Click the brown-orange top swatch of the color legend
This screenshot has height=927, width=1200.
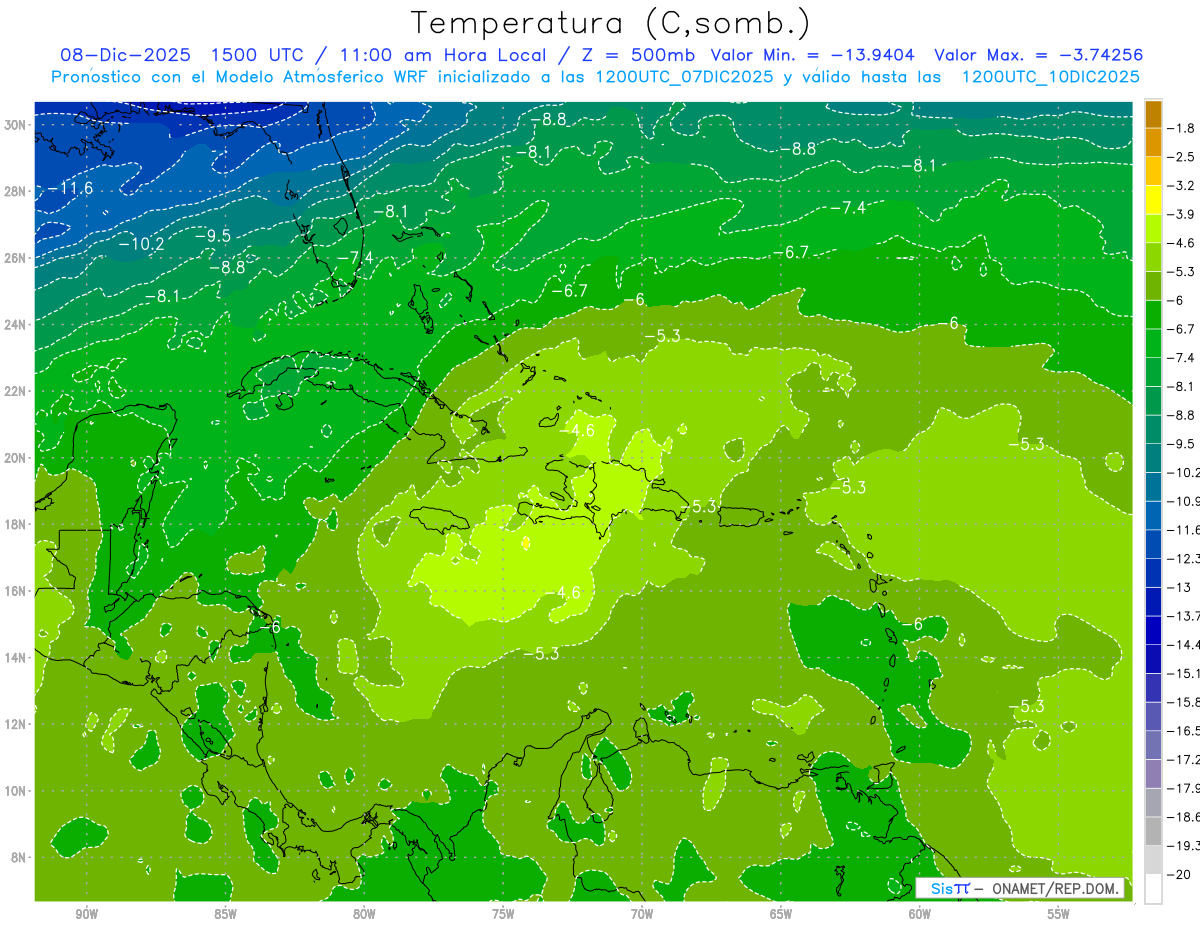[x=1153, y=114]
